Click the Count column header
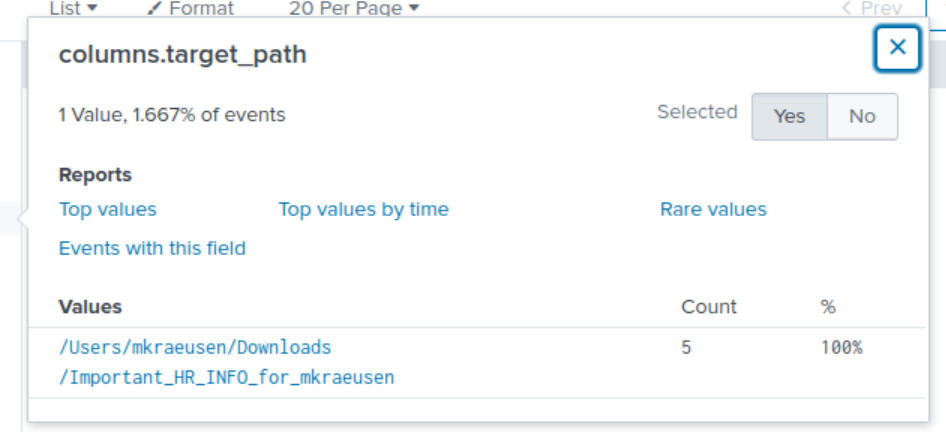Screen dimensions: 946x432 coord(709,307)
